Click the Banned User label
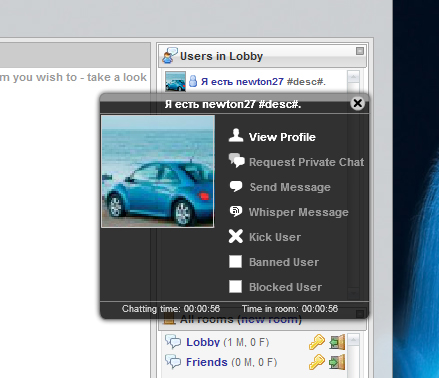The width and height of the screenshot is (439, 378). 284,262
